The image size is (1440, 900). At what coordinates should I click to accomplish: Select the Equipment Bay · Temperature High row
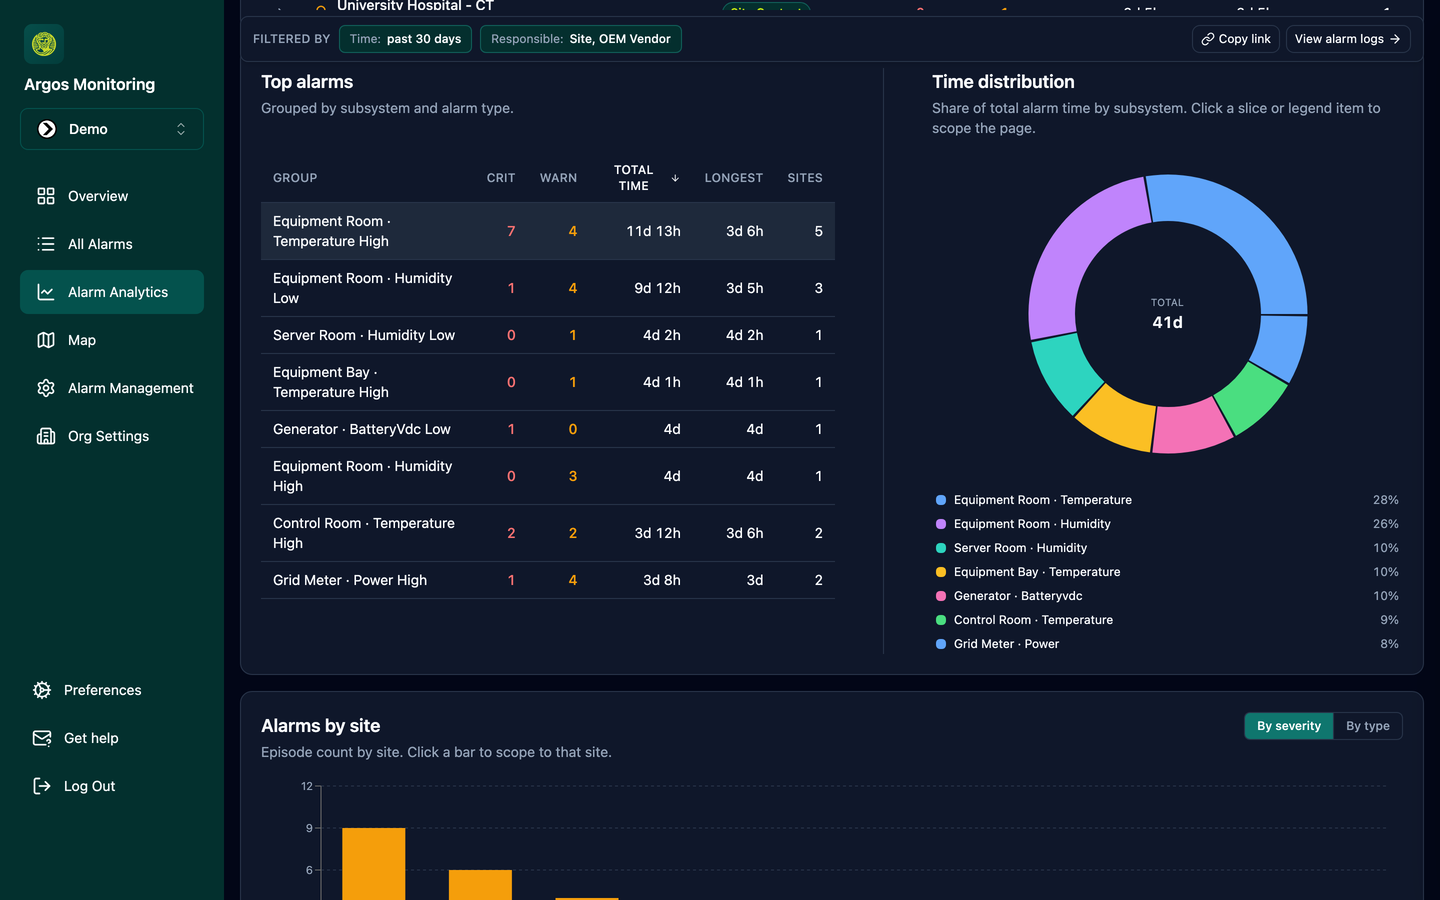[x=548, y=382]
